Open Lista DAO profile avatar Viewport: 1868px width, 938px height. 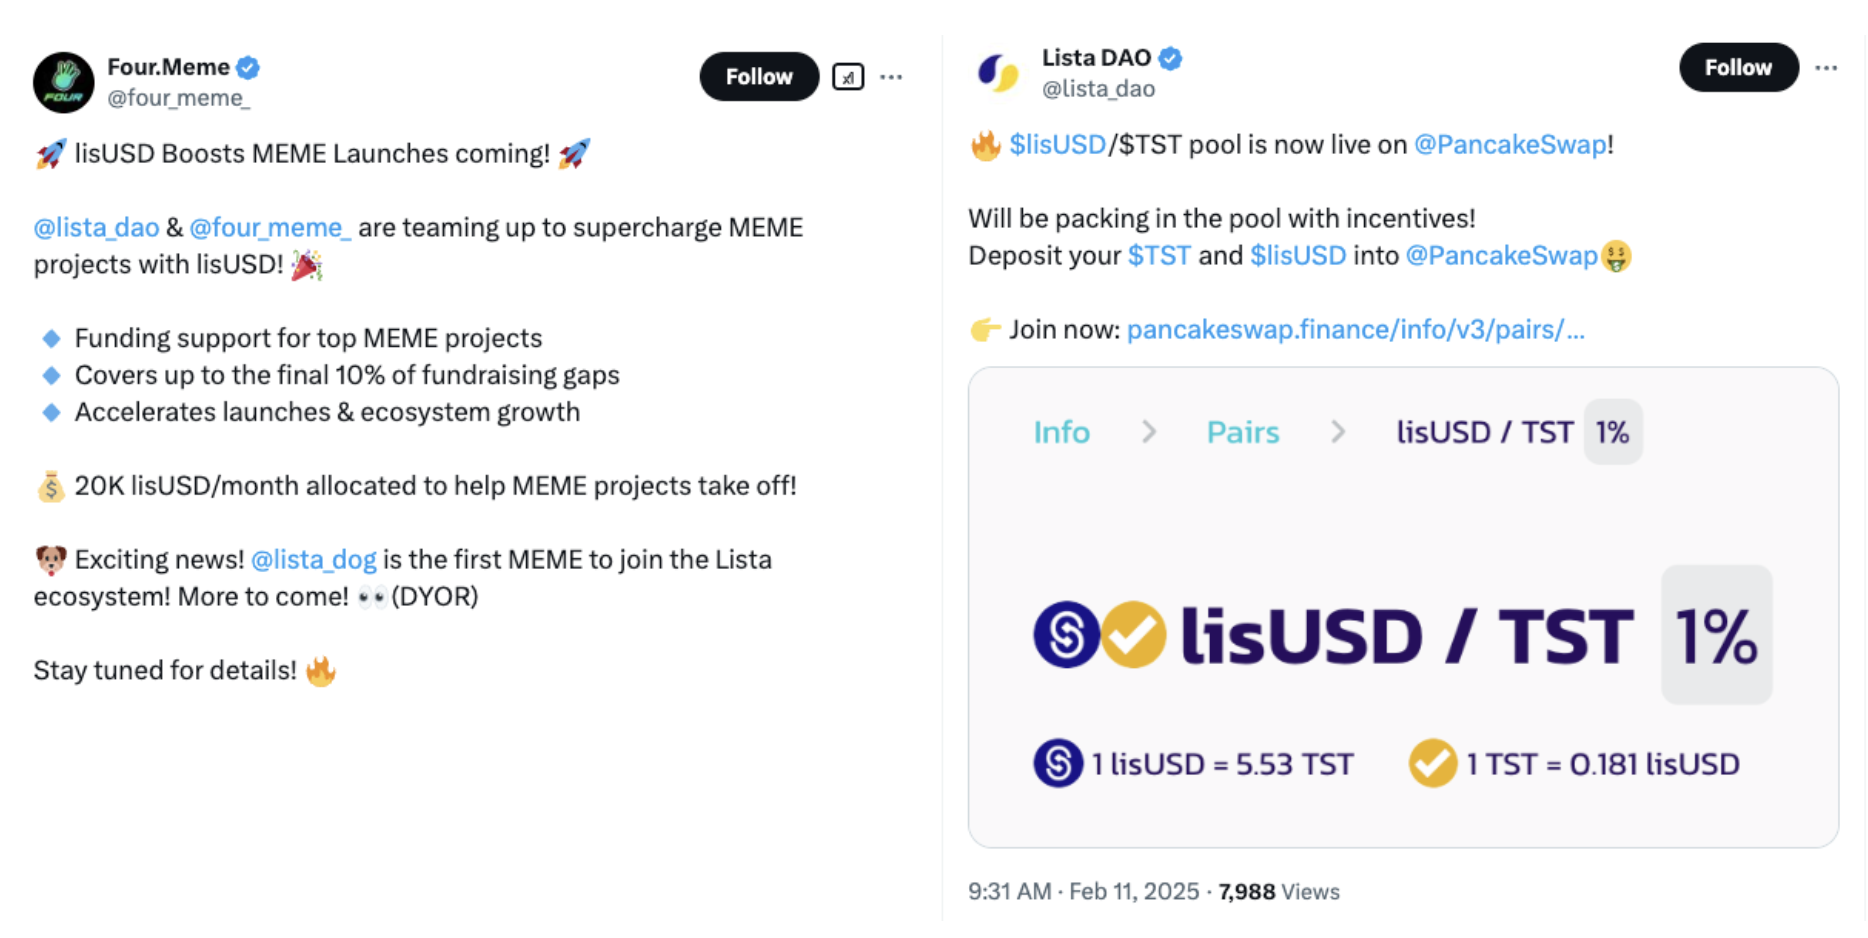tap(998, 73)
